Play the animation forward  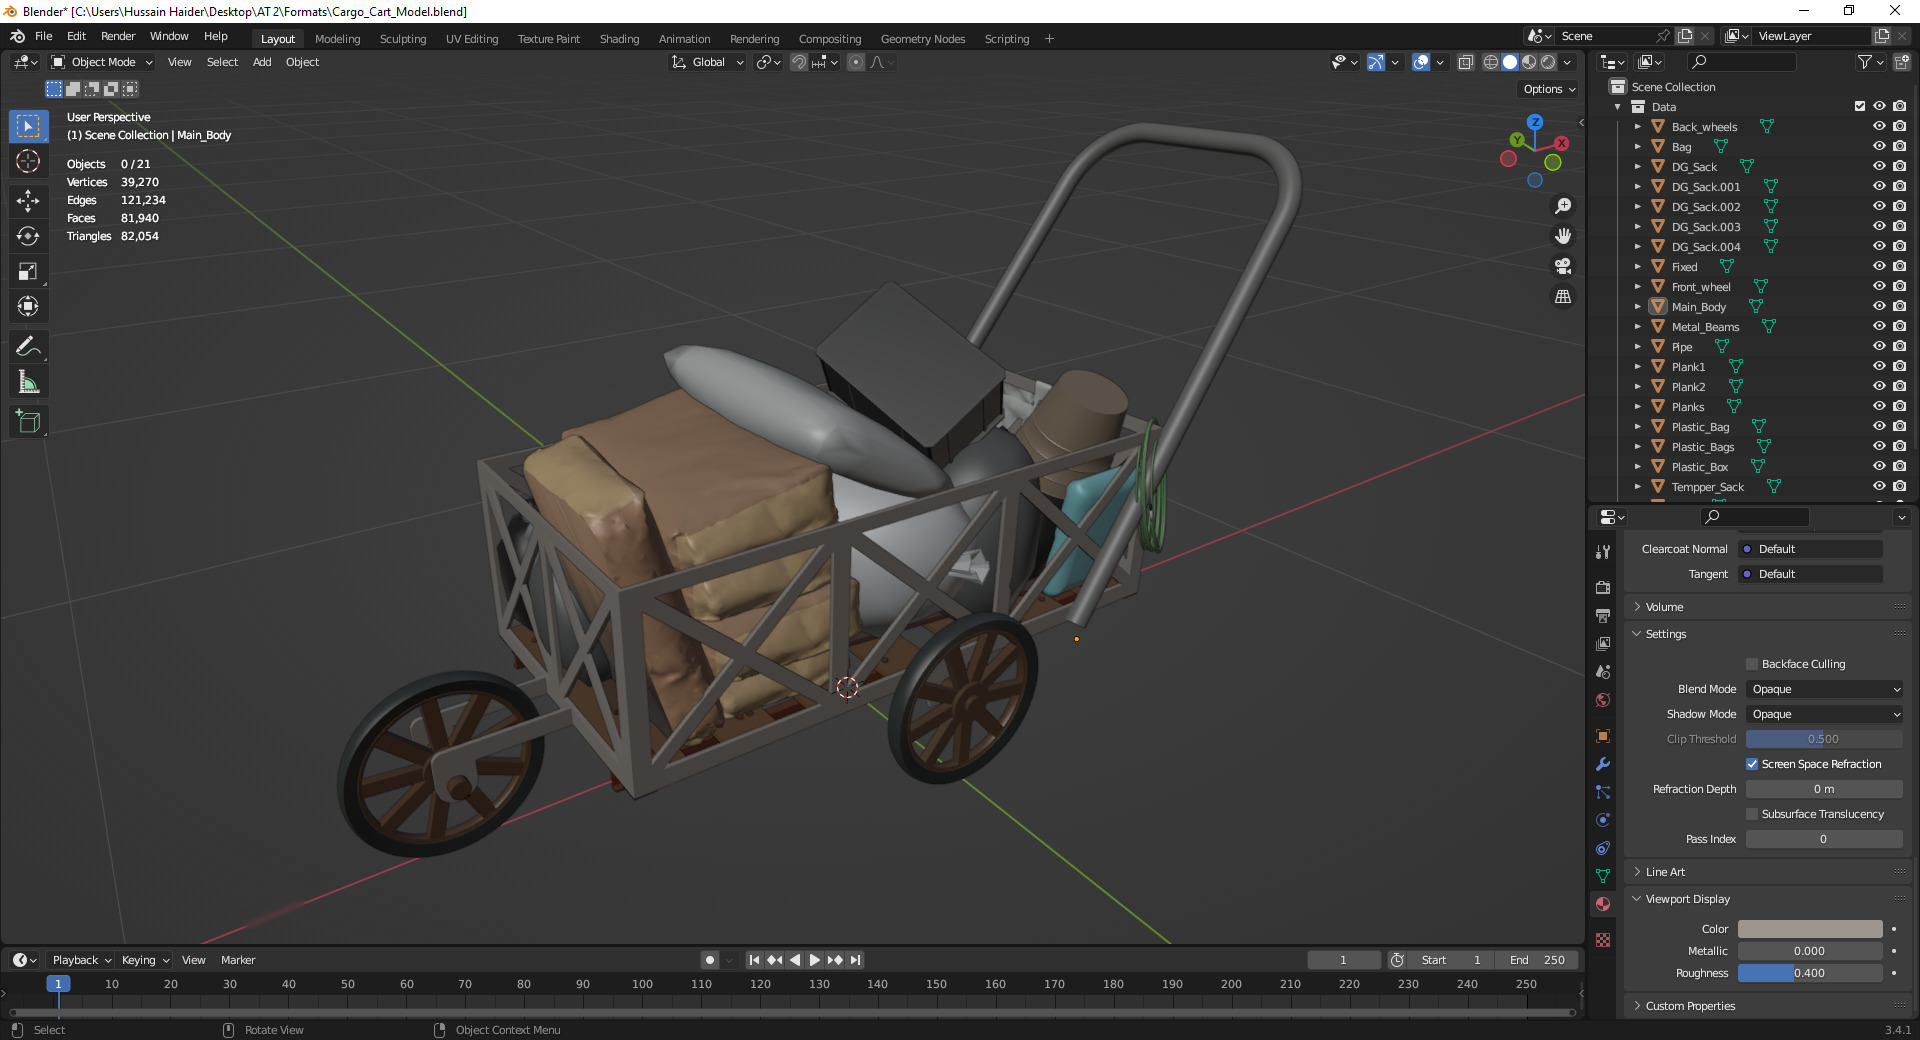point(815,960)
